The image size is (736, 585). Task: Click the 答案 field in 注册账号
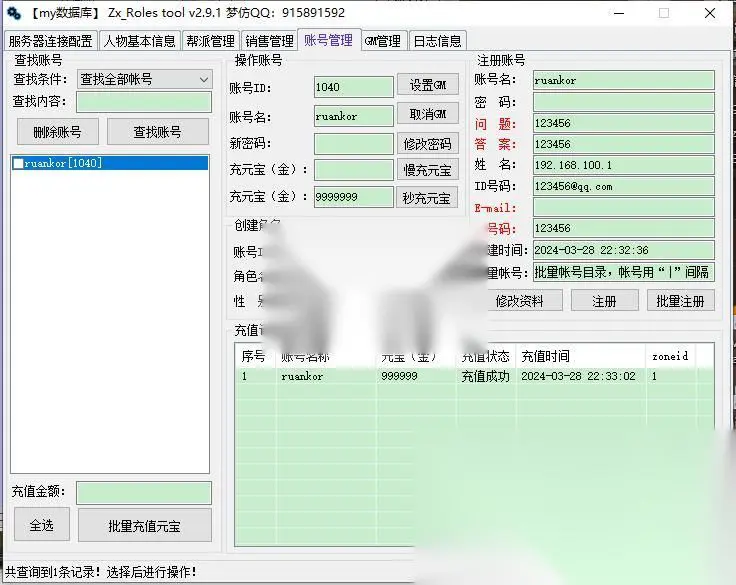[624, 144]
